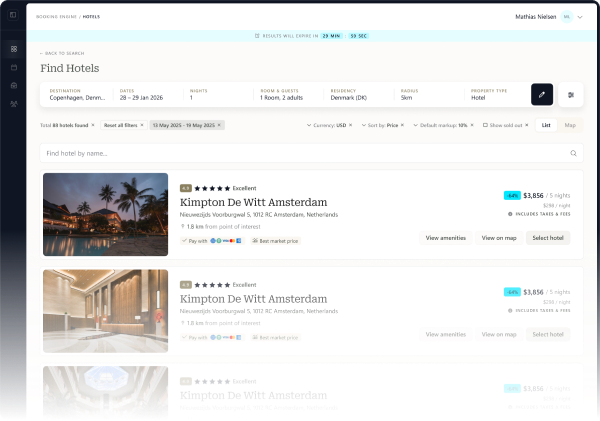Click the 29 MIN countdown badge
This screenshot has height=421, width=600.
(x=331, y=36)
